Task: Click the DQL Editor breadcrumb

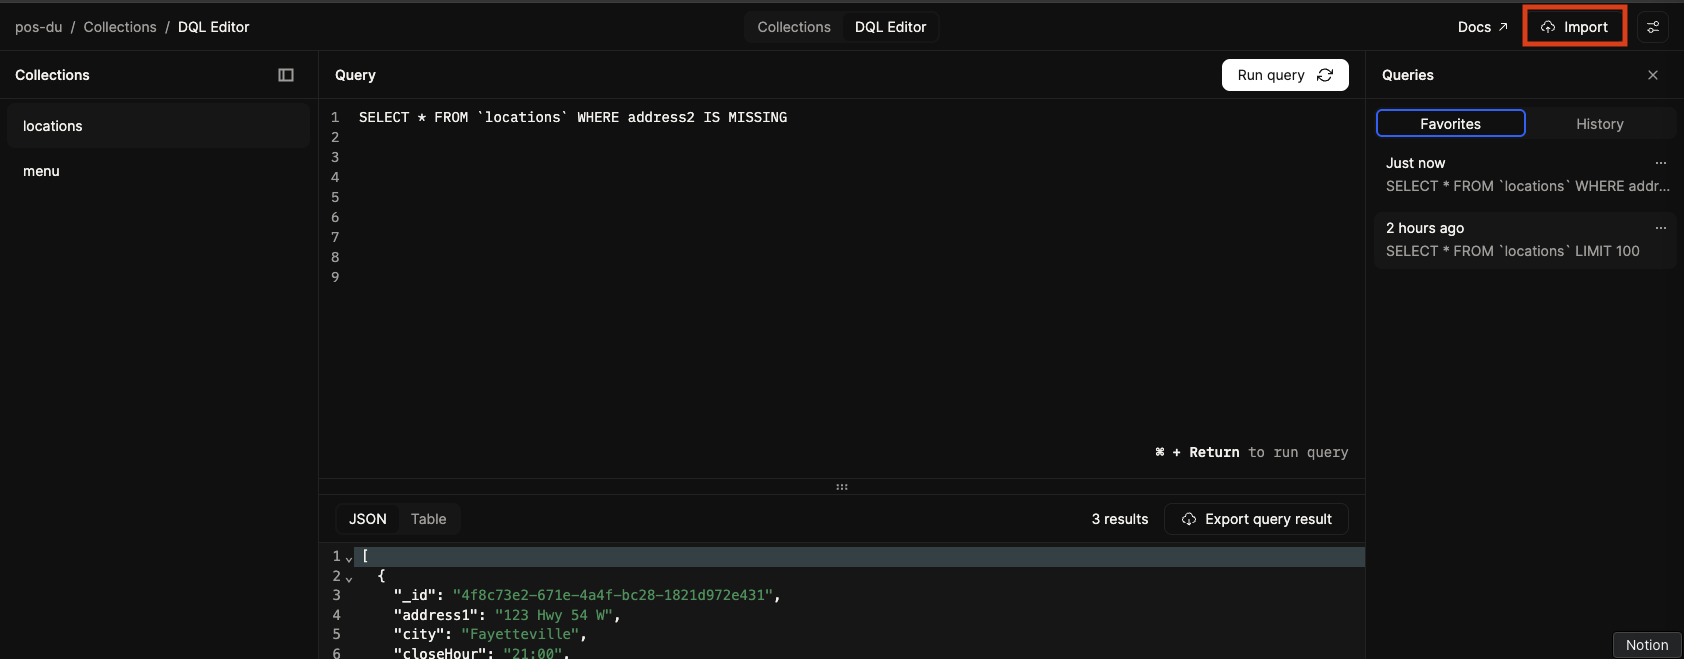Action: [x=214, y=27]
